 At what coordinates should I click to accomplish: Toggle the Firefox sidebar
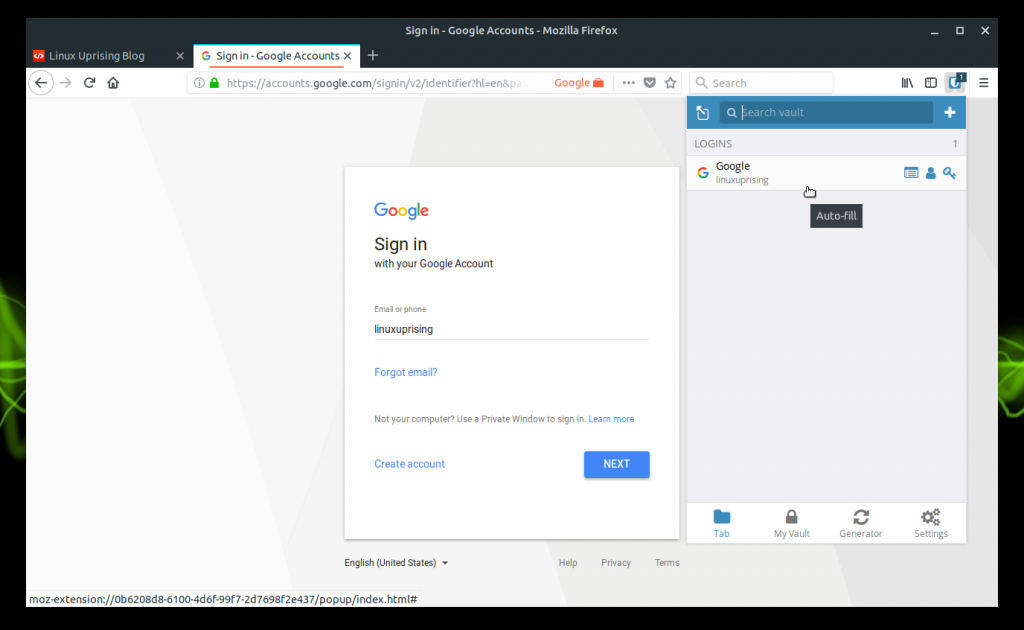[930, 82]
